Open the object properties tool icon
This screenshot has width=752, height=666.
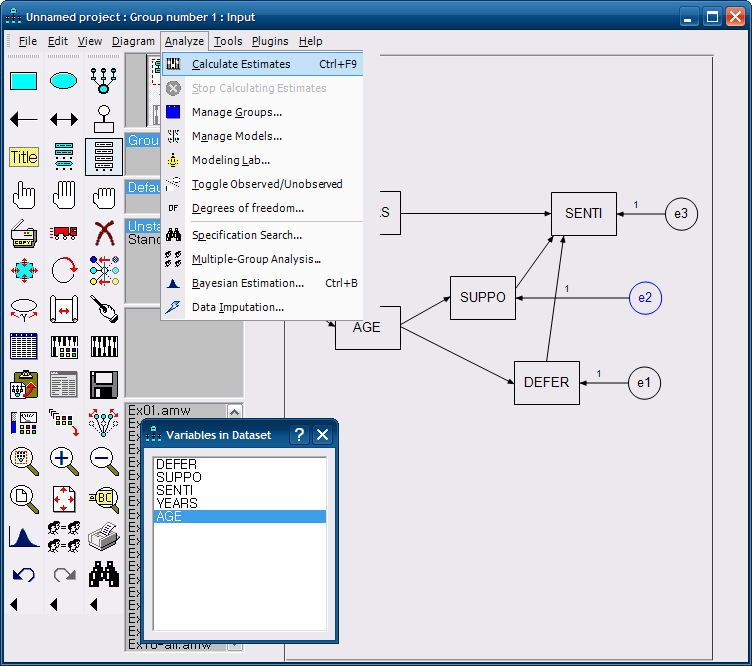pos(24,423)
